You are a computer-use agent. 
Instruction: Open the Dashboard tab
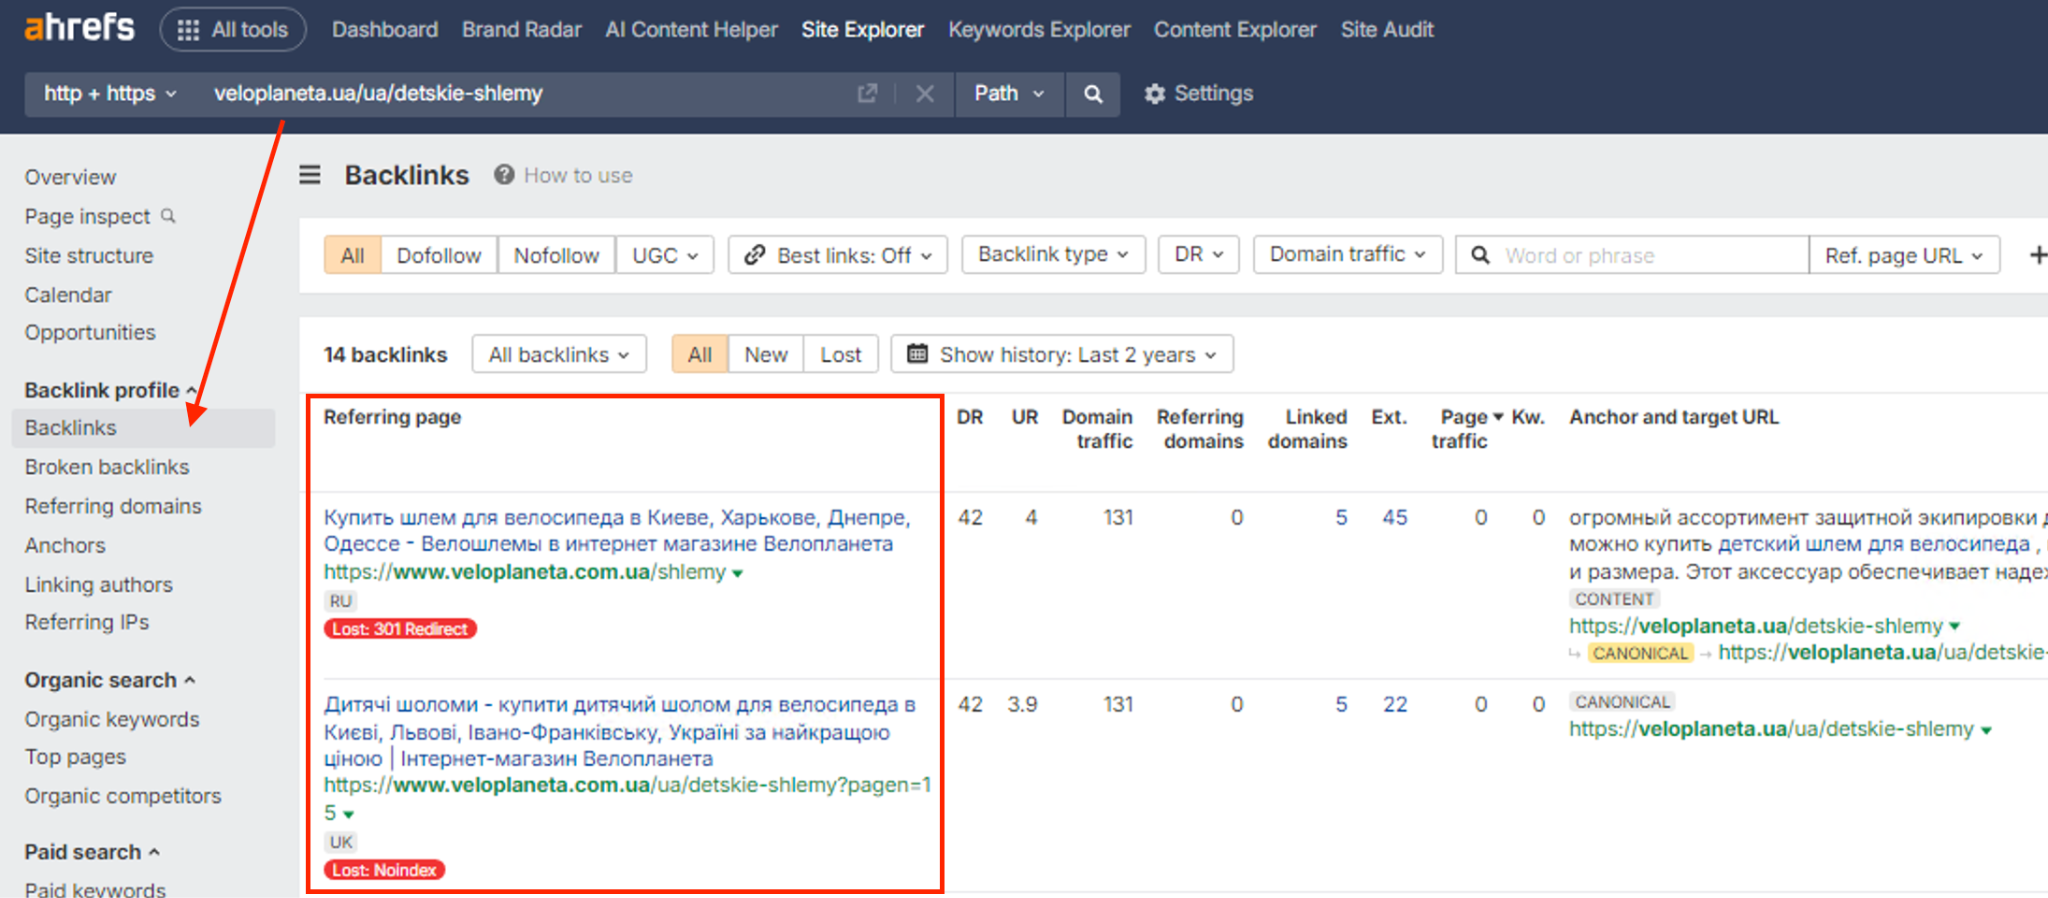[x=385, y=30]
